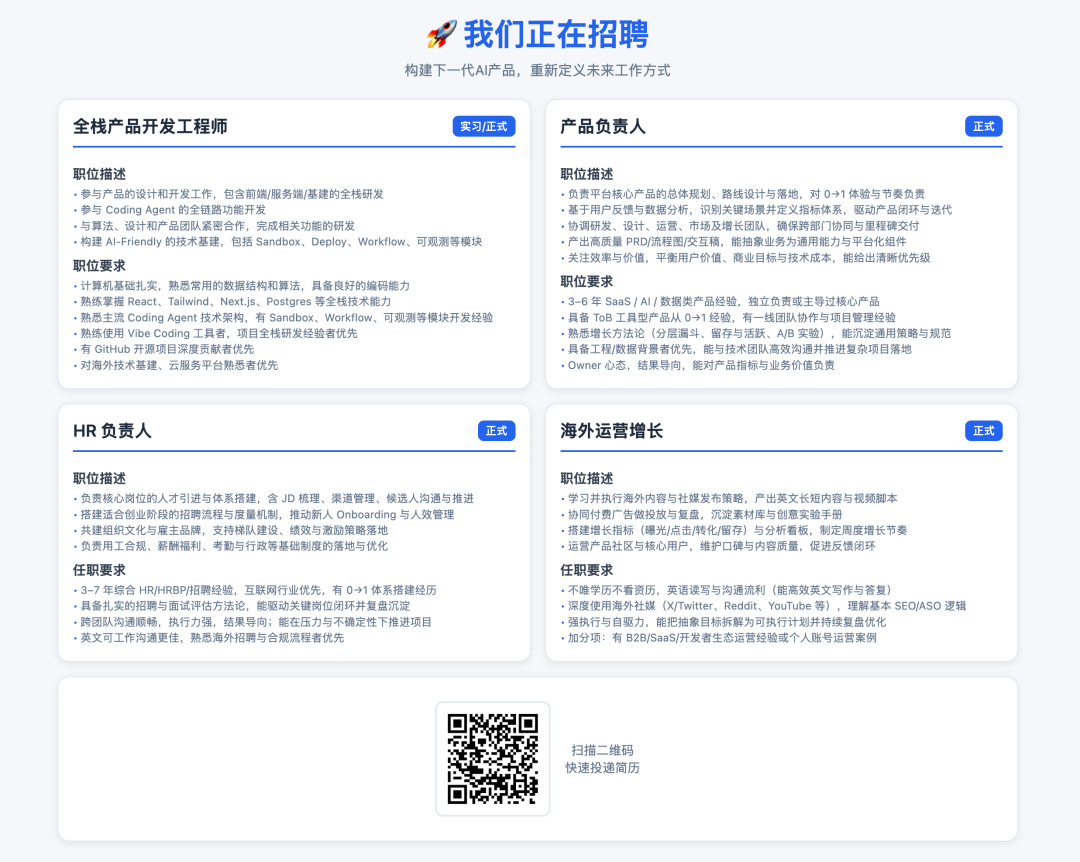Click line 3–7 年综合 HR/HRBP/招聘经验
The image size is (1080, 862).
click(258, 590)
